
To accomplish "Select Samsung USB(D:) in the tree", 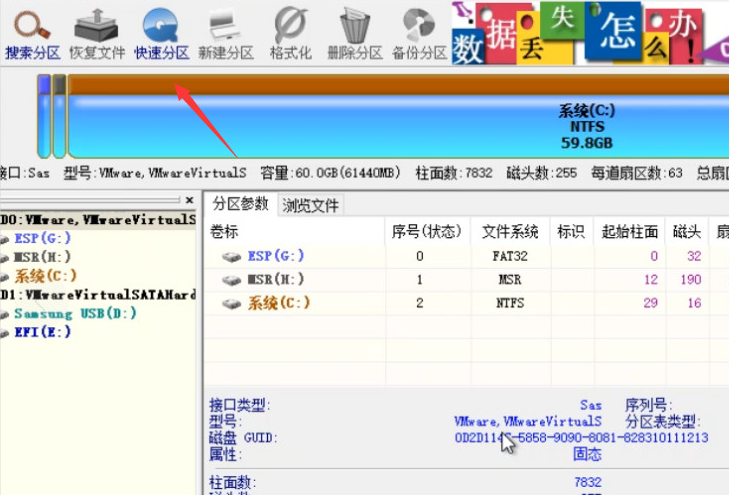I will (75, 313).
